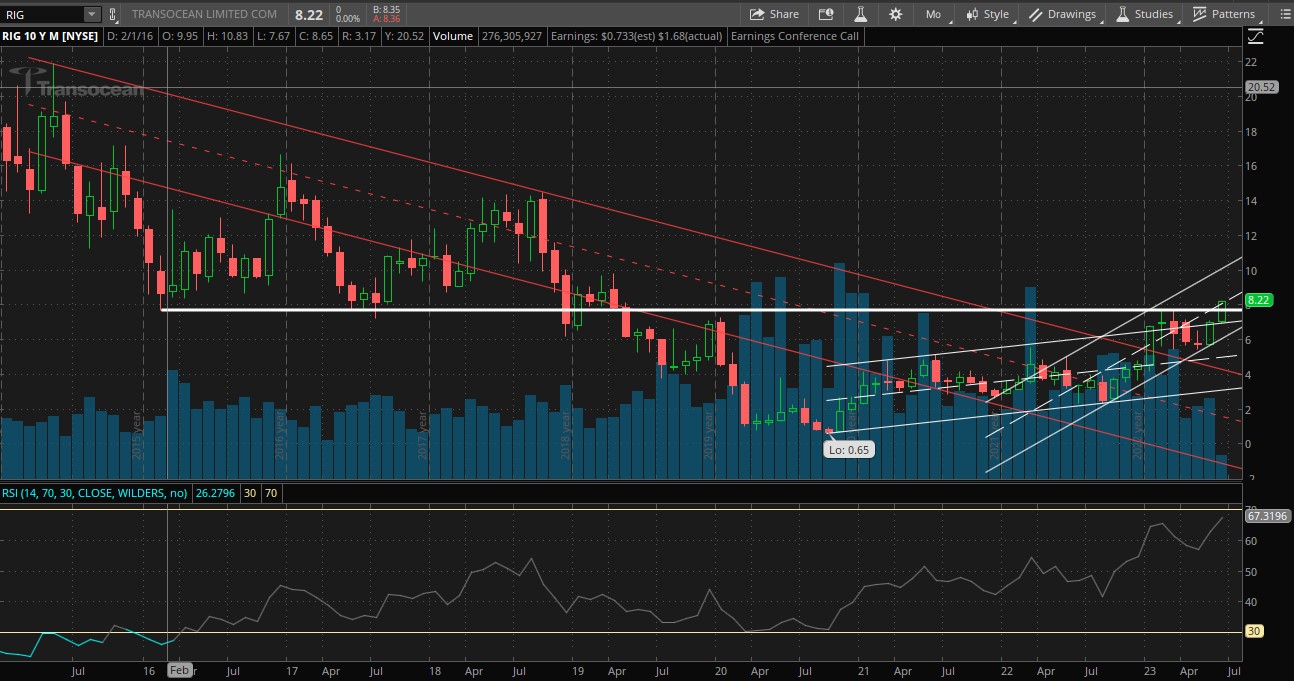The image size is (1294, 681).
Task: Open the Style menu
Action: (987, 14)
